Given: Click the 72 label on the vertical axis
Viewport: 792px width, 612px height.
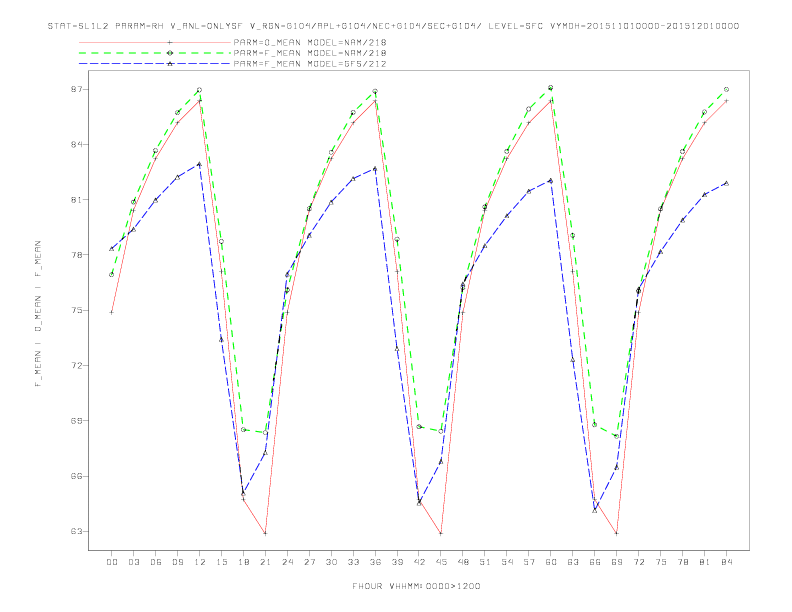Looking at the screenshot, I should pos(77,366).
